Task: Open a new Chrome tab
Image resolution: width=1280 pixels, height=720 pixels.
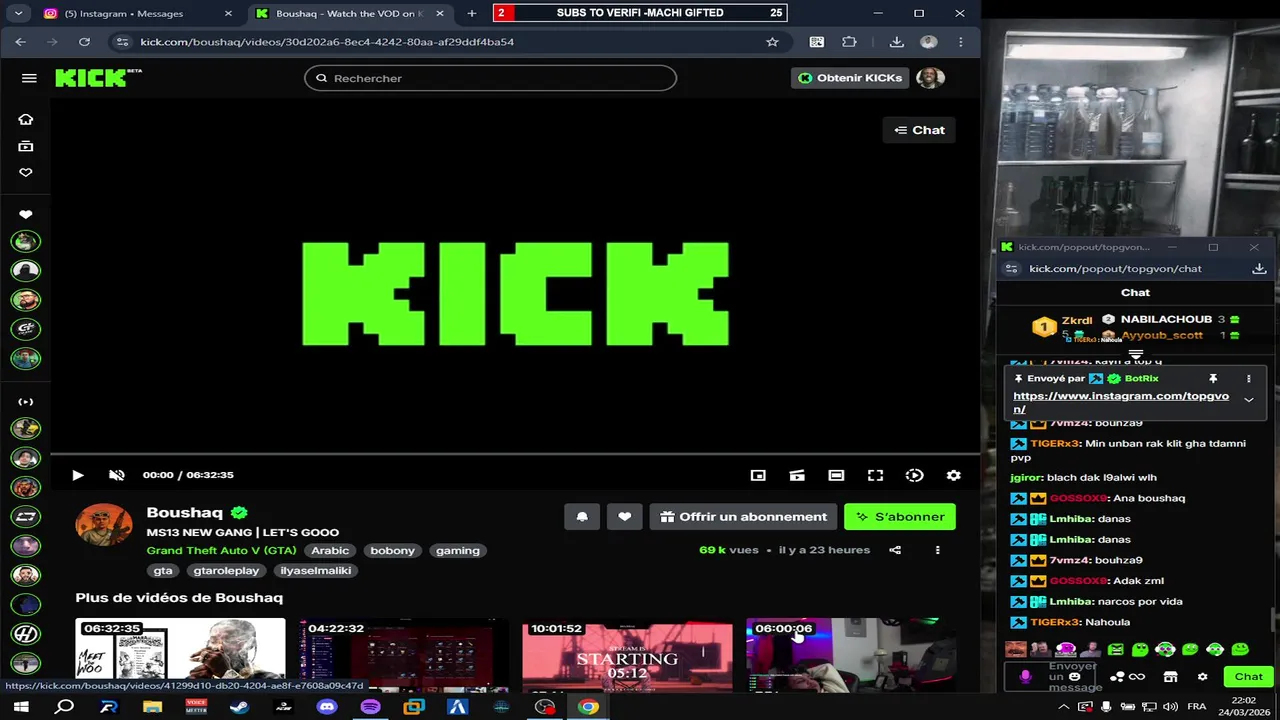Action: 472,14
